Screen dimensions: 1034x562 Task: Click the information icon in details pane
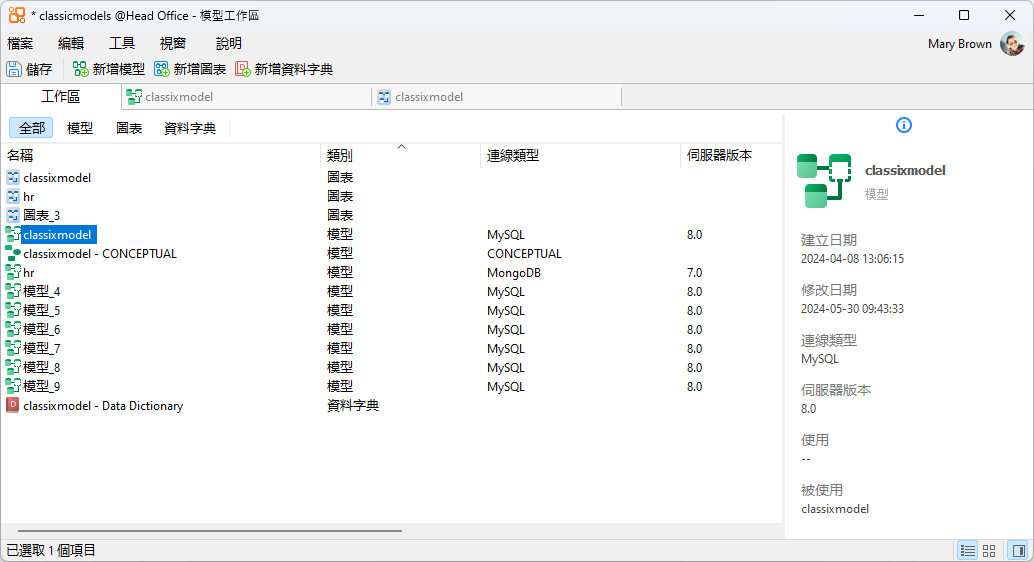pos(903,125)
